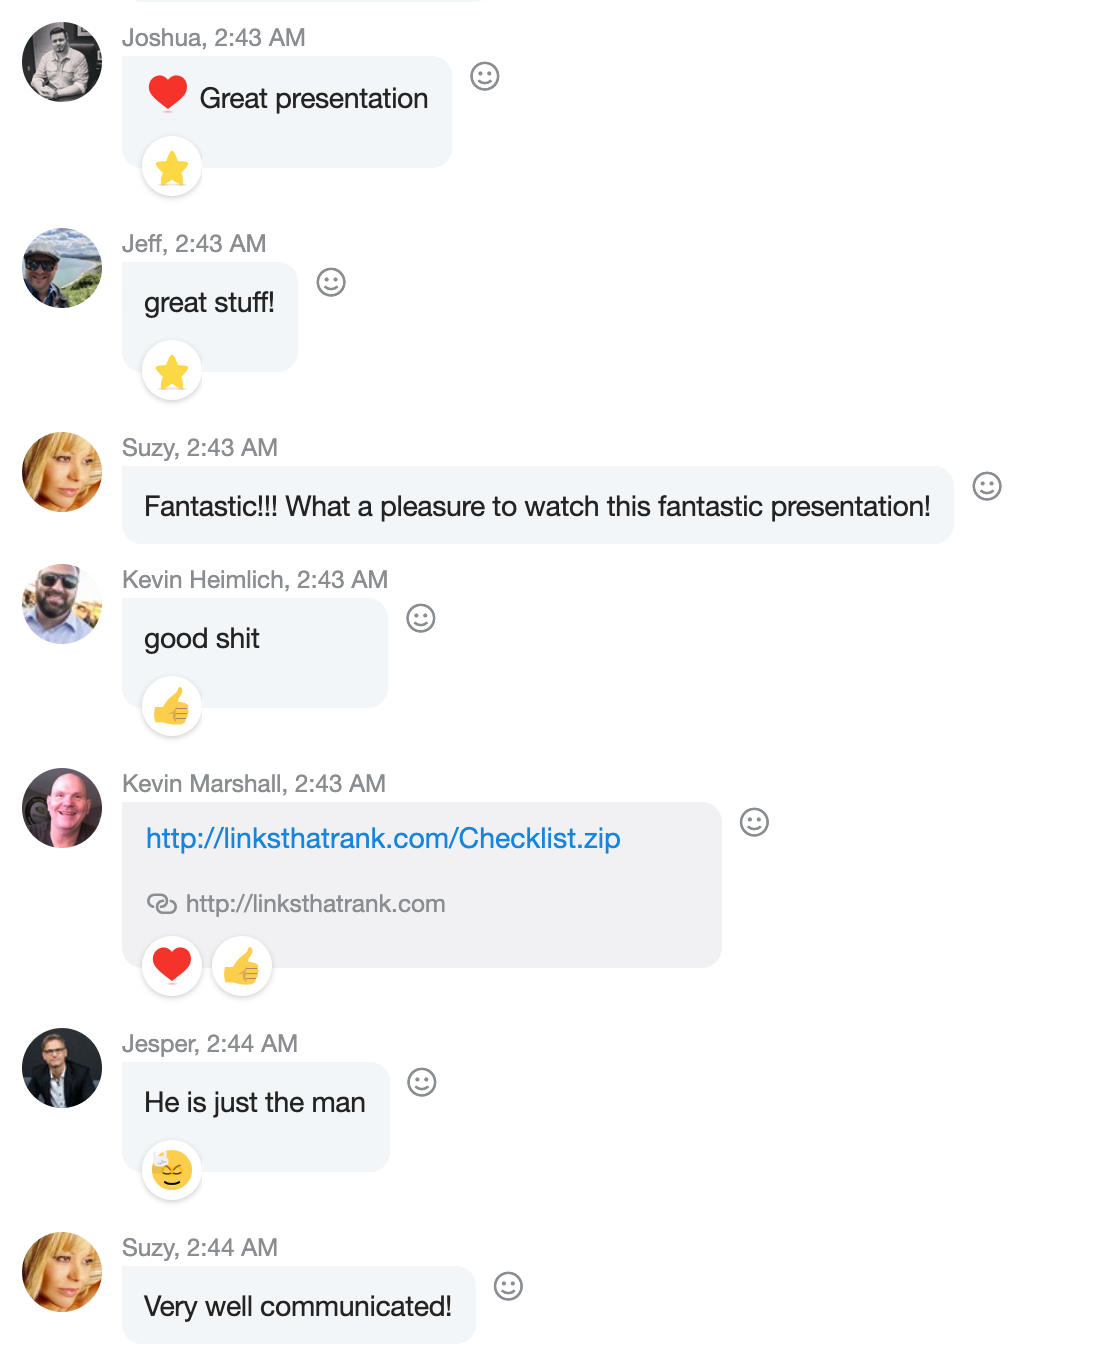Viewport: 1120px width, 1348px height.
Task: Open Kevin Heimlich's avatar
Action: tap(62, 604)
